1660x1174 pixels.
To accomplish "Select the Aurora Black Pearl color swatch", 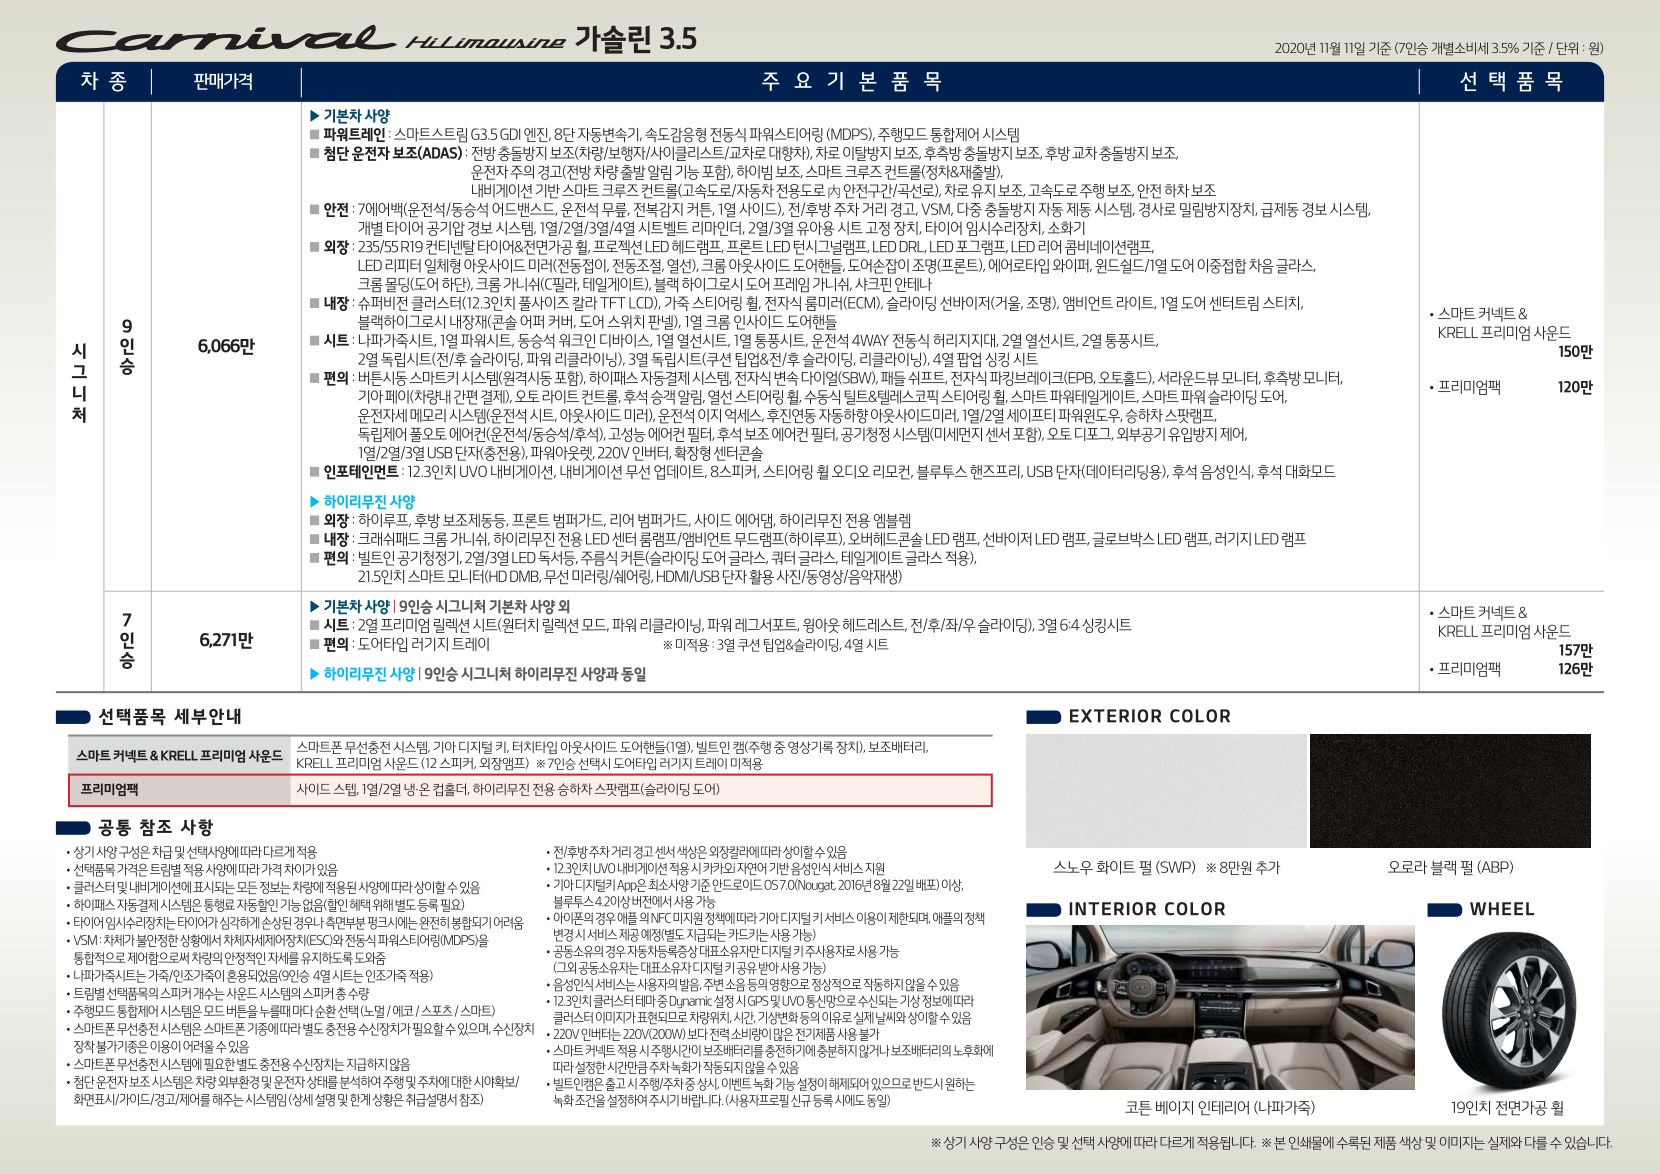I will 1450,791.
